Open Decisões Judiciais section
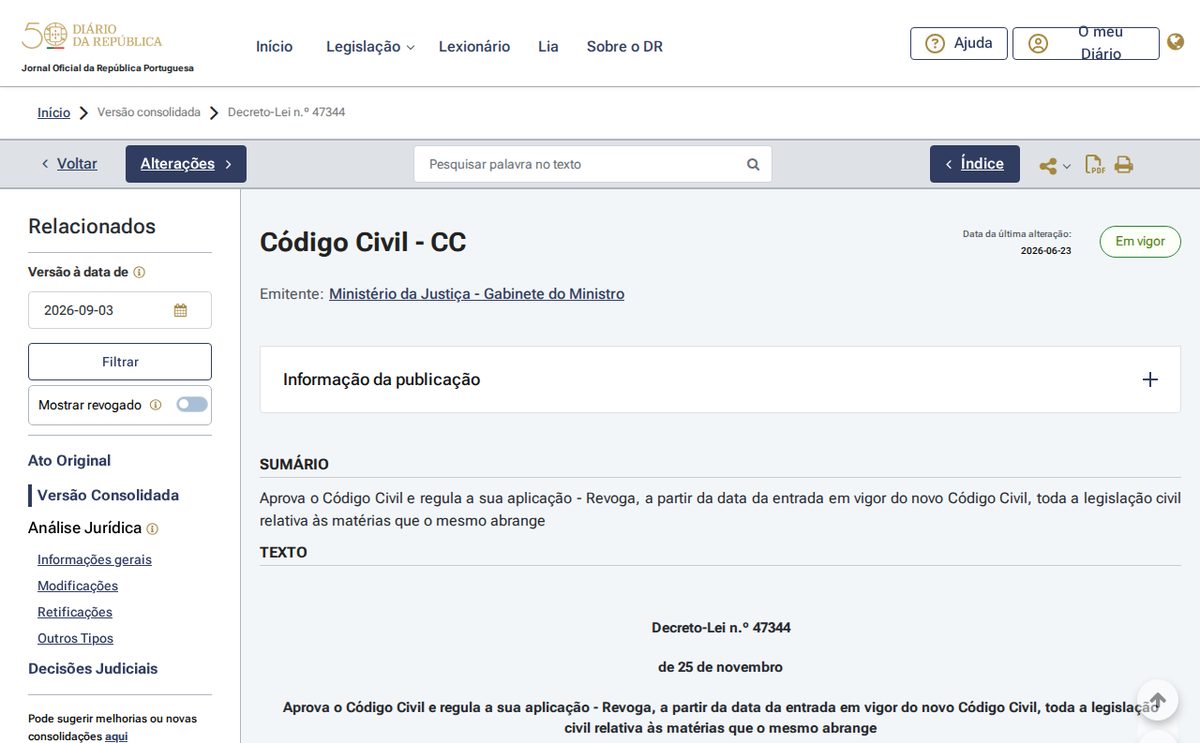The height and width of the screenshot is (743, 1200). (x=93, y=669)
